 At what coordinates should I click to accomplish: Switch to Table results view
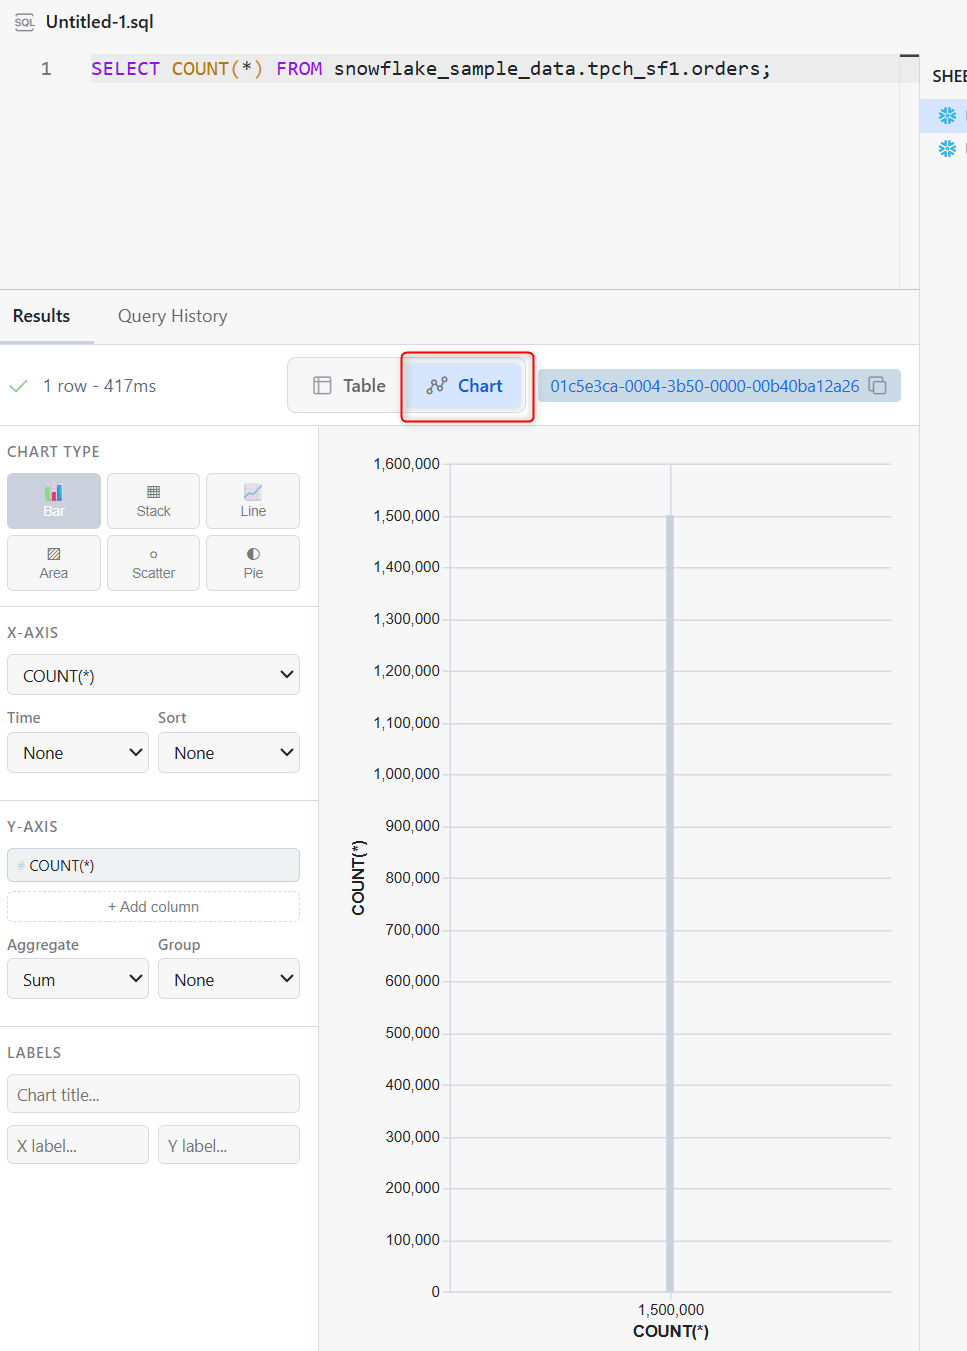349,386
